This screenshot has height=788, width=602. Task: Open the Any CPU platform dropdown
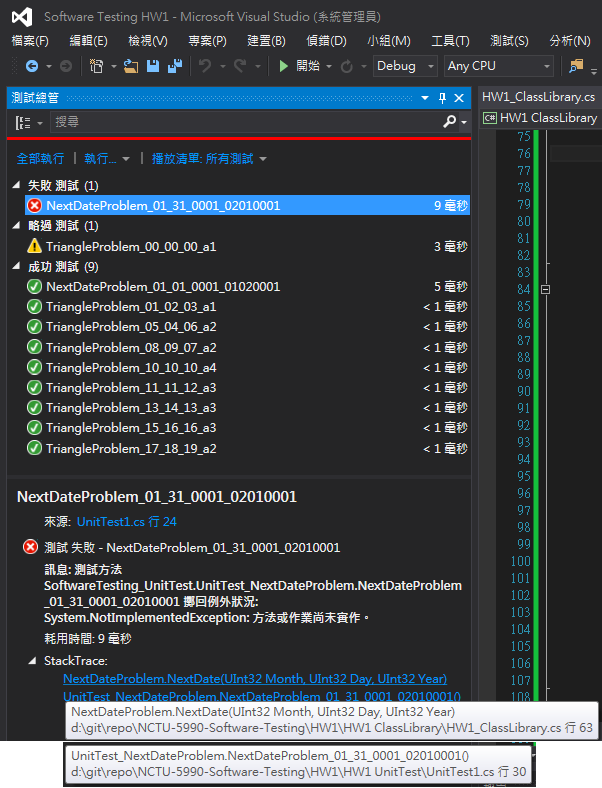(498, 66)
